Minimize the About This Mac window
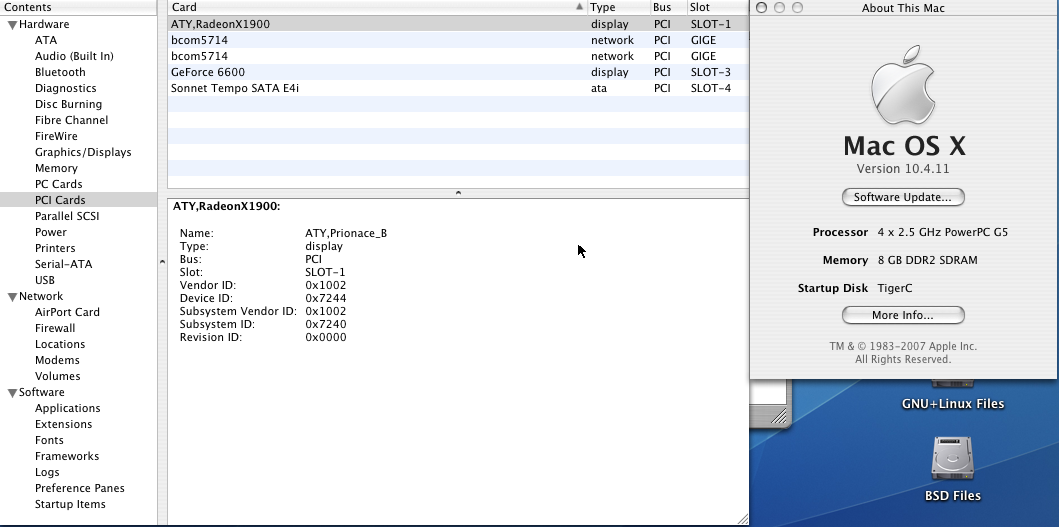The height and width of the screenshot is (527, 1059). click(779, 7)
